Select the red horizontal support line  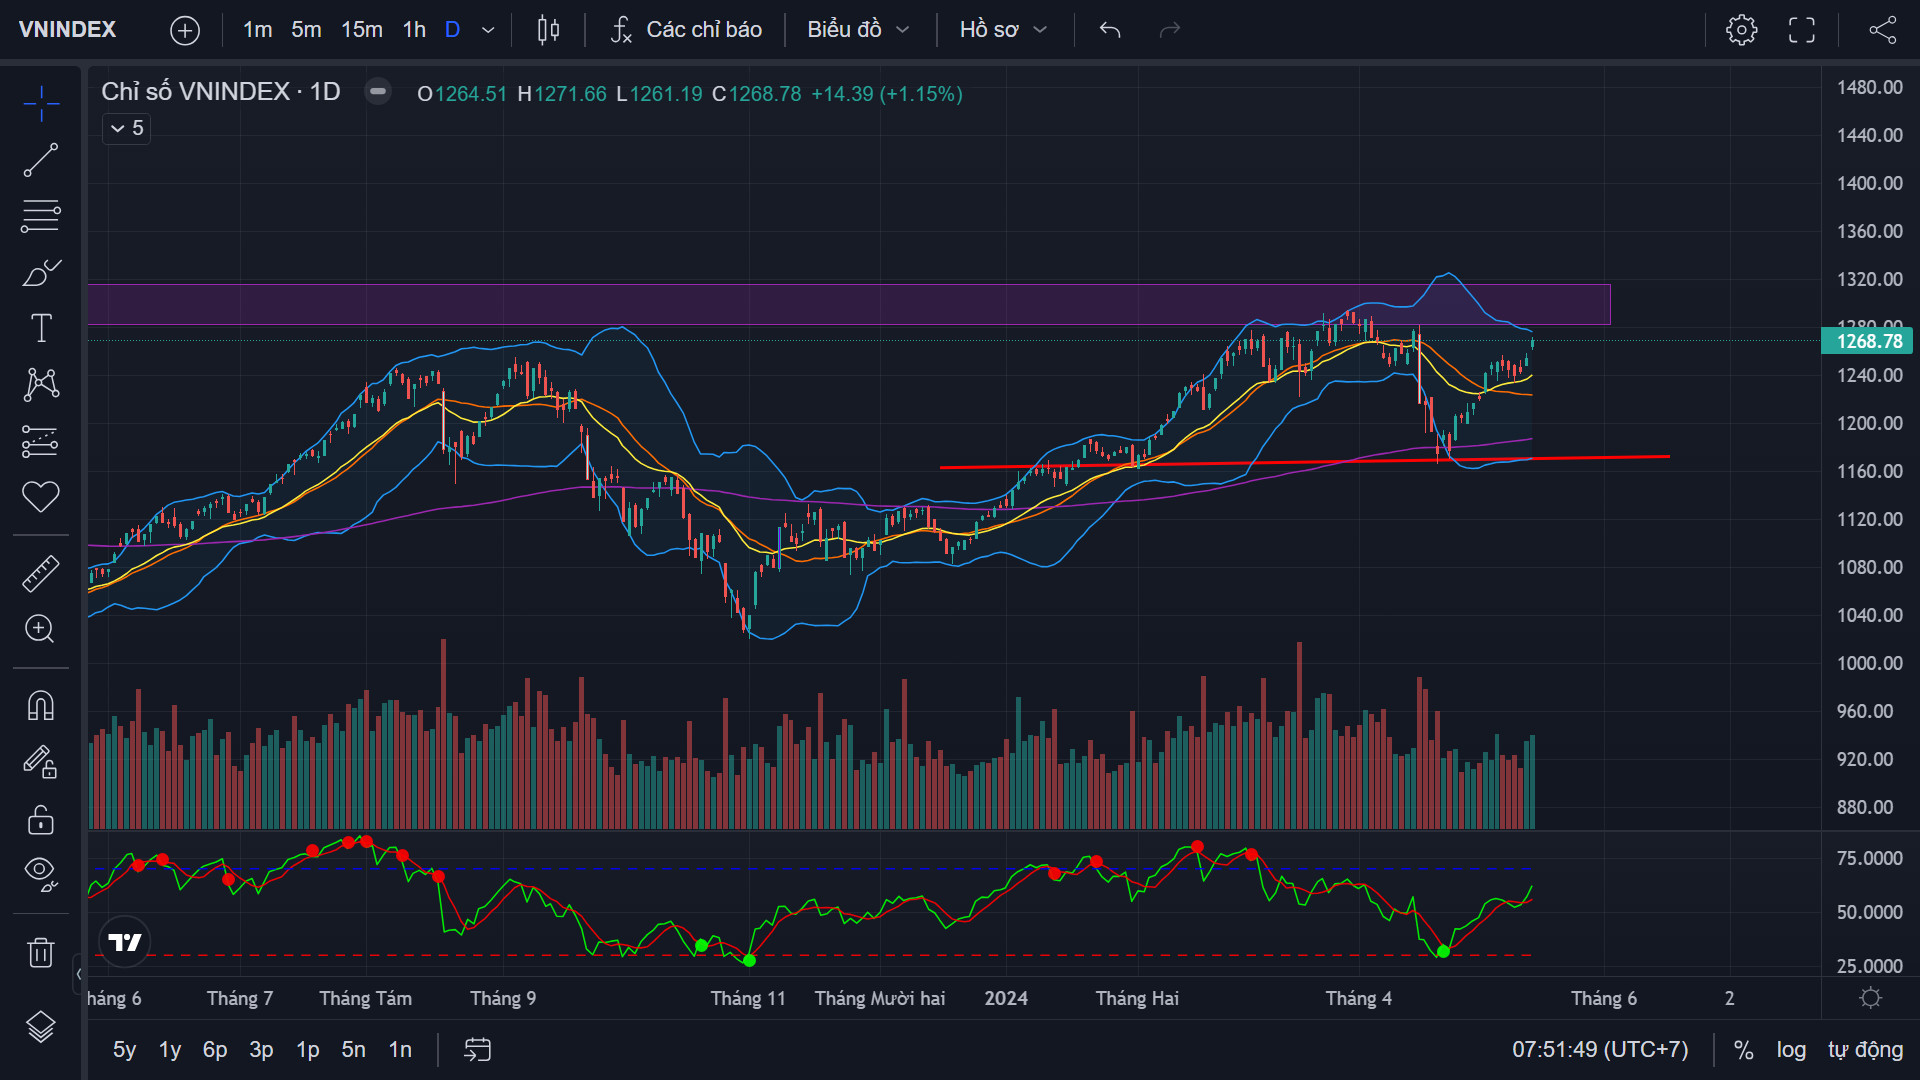(1304, 462)
